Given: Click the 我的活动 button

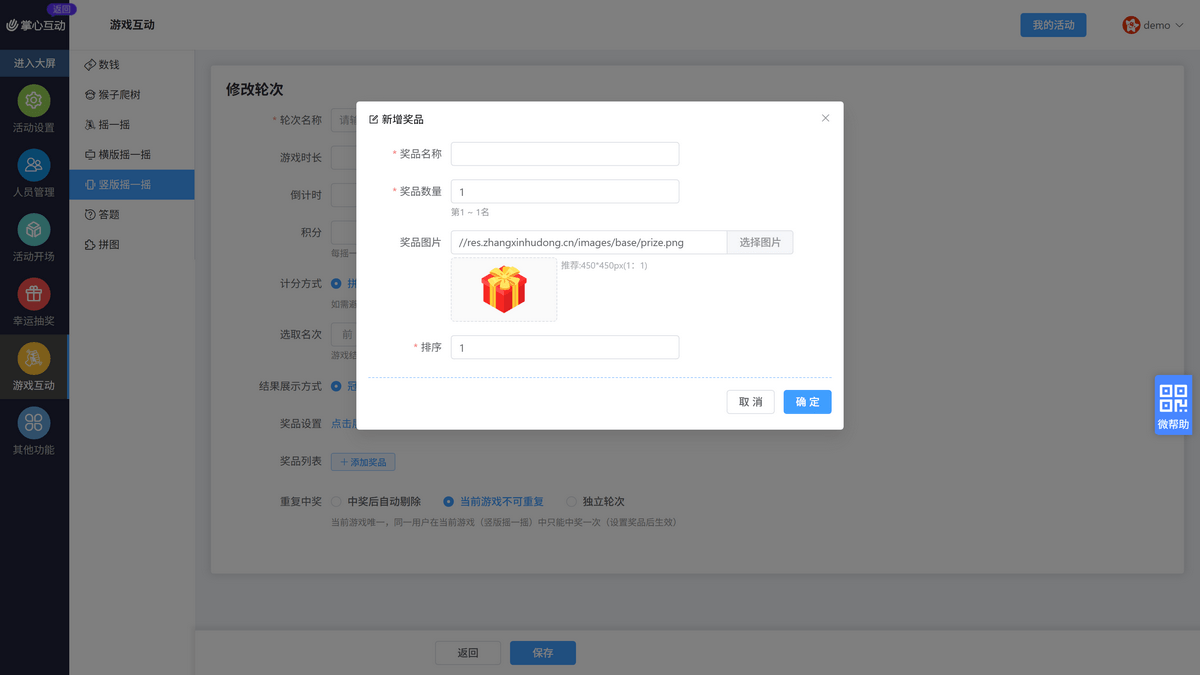Looking at the screenshot, I should pyautogui.click(x=1053, y=25).
